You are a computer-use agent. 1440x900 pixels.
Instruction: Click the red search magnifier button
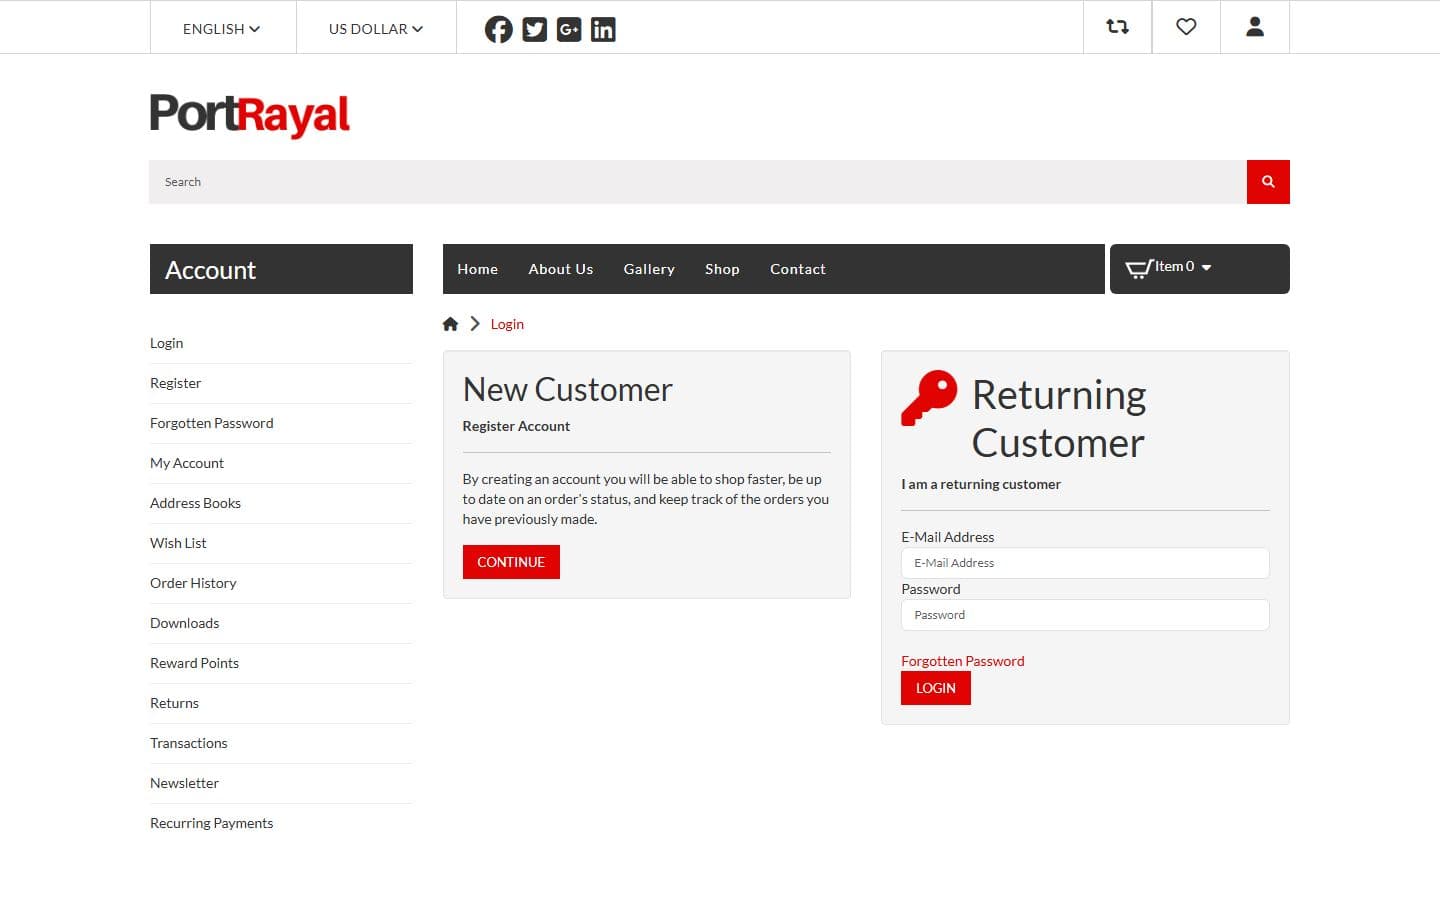[x=1268, y=182]
